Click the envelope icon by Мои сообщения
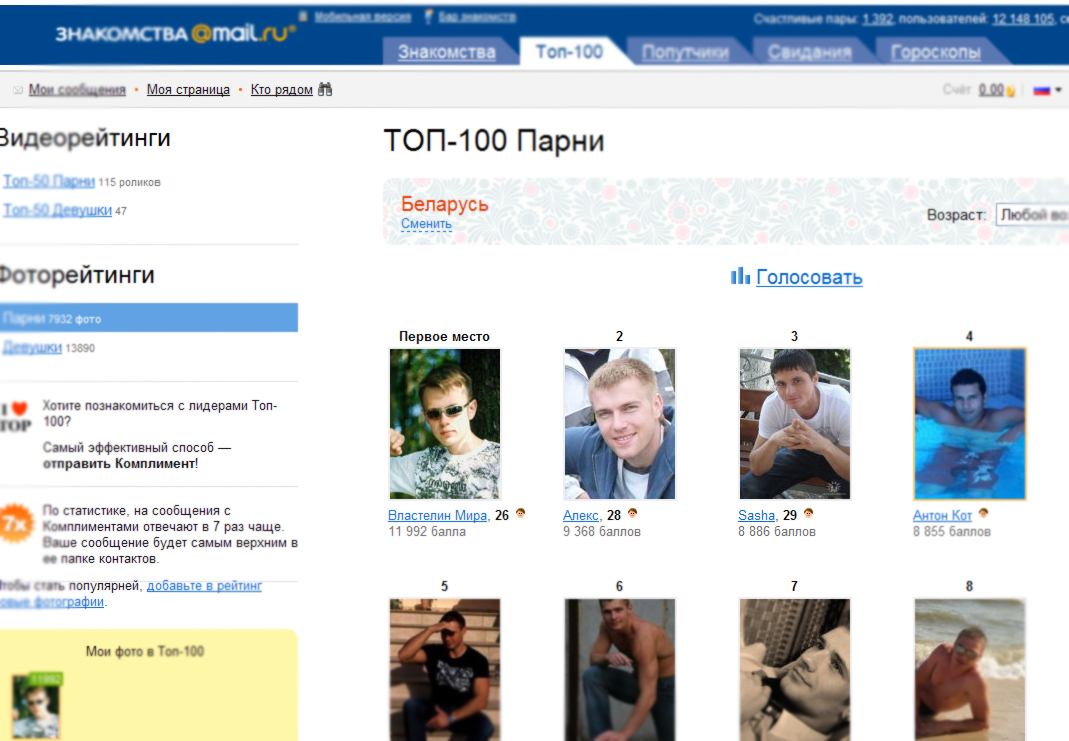This screenshot has width=1069, height=741. pyautogui.click(x=18, y=90)
